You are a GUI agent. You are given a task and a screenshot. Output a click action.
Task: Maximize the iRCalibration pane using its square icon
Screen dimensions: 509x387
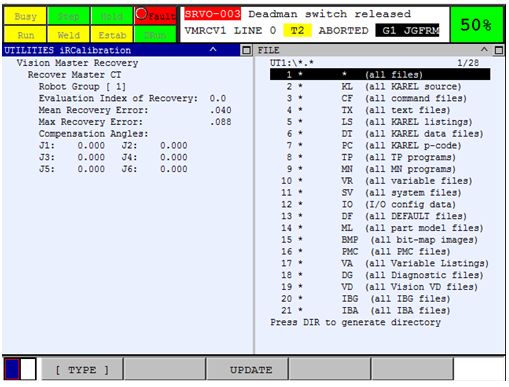tap(246, 50)
